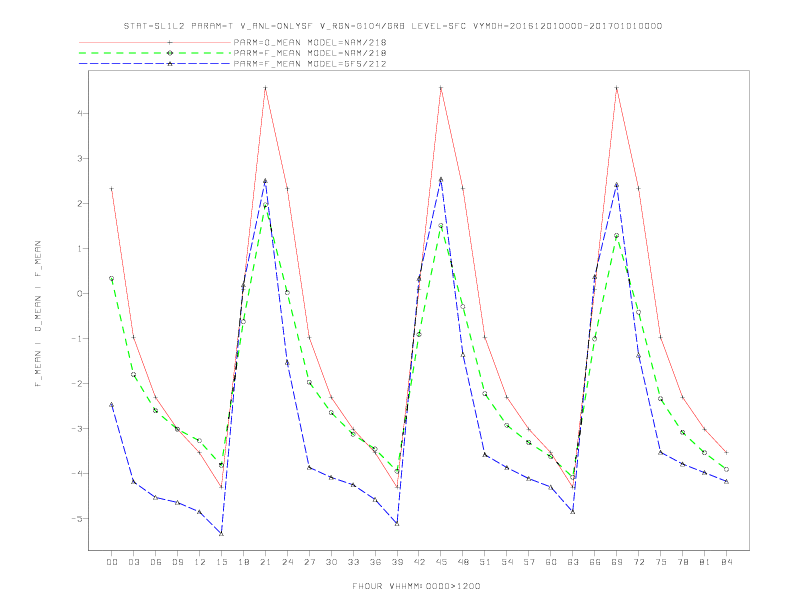
Task: Click x-axis tick label 36
Action: [375, 562]
